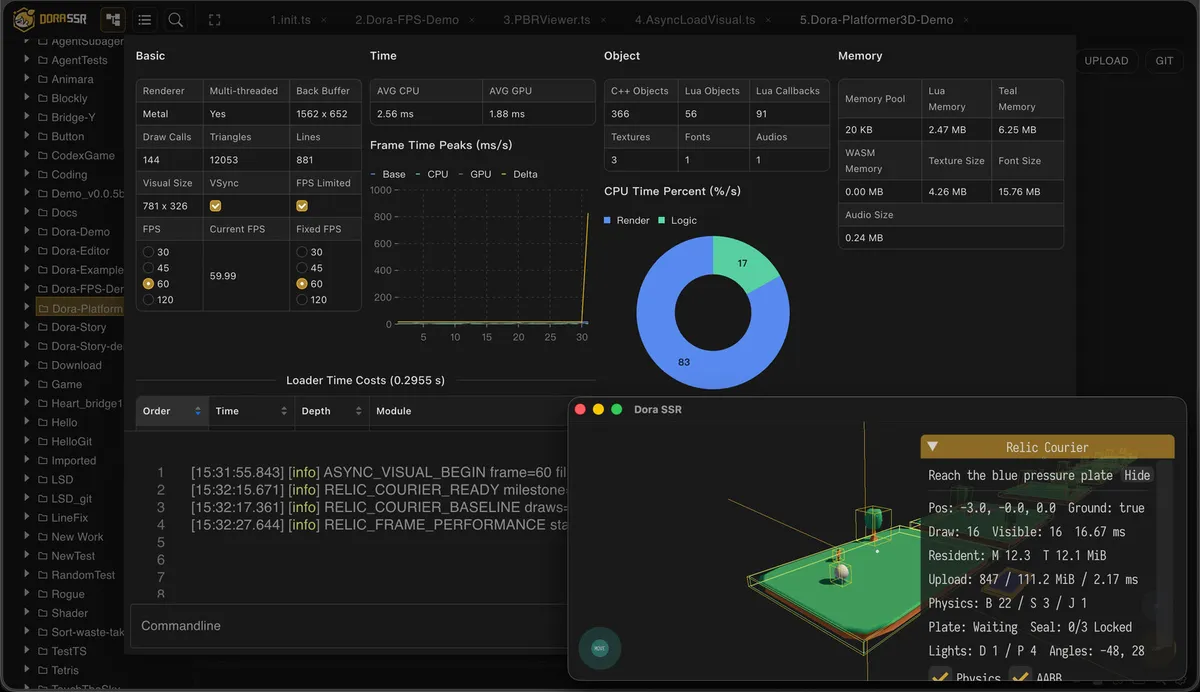The width and height of the screenshot is (1200, 692).
Task: Toggle the VSync checkbox
Action: (215, 206)
